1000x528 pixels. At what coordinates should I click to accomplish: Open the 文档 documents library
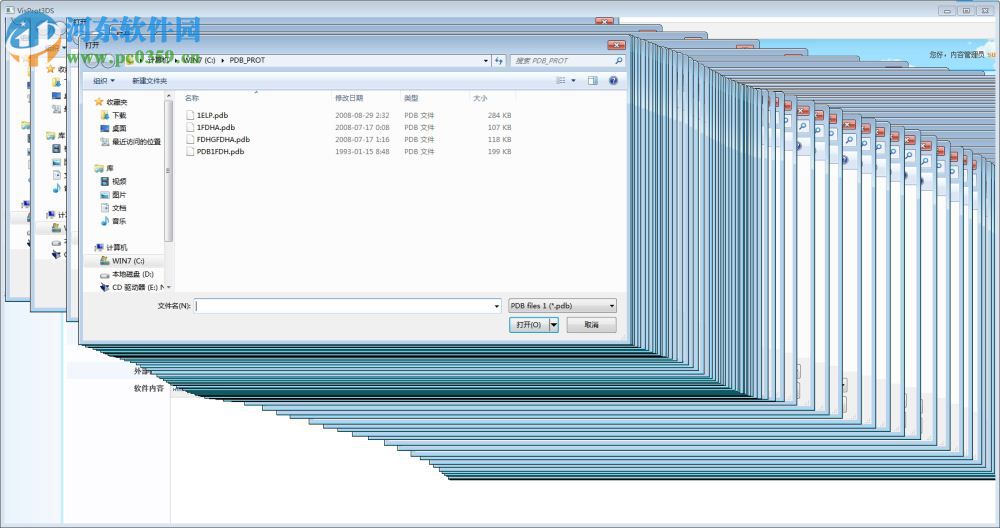[x=119, y=209]
